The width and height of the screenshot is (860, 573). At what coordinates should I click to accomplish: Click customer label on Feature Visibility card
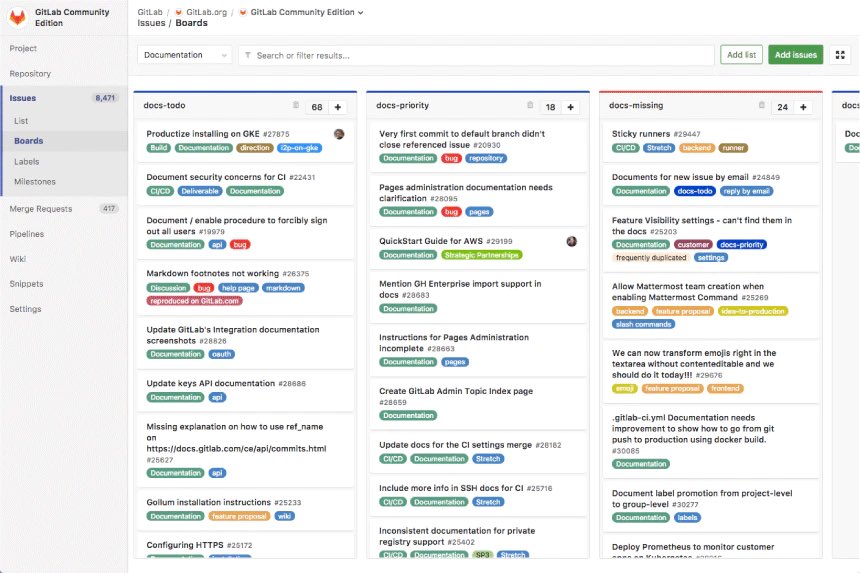[693, 245]
